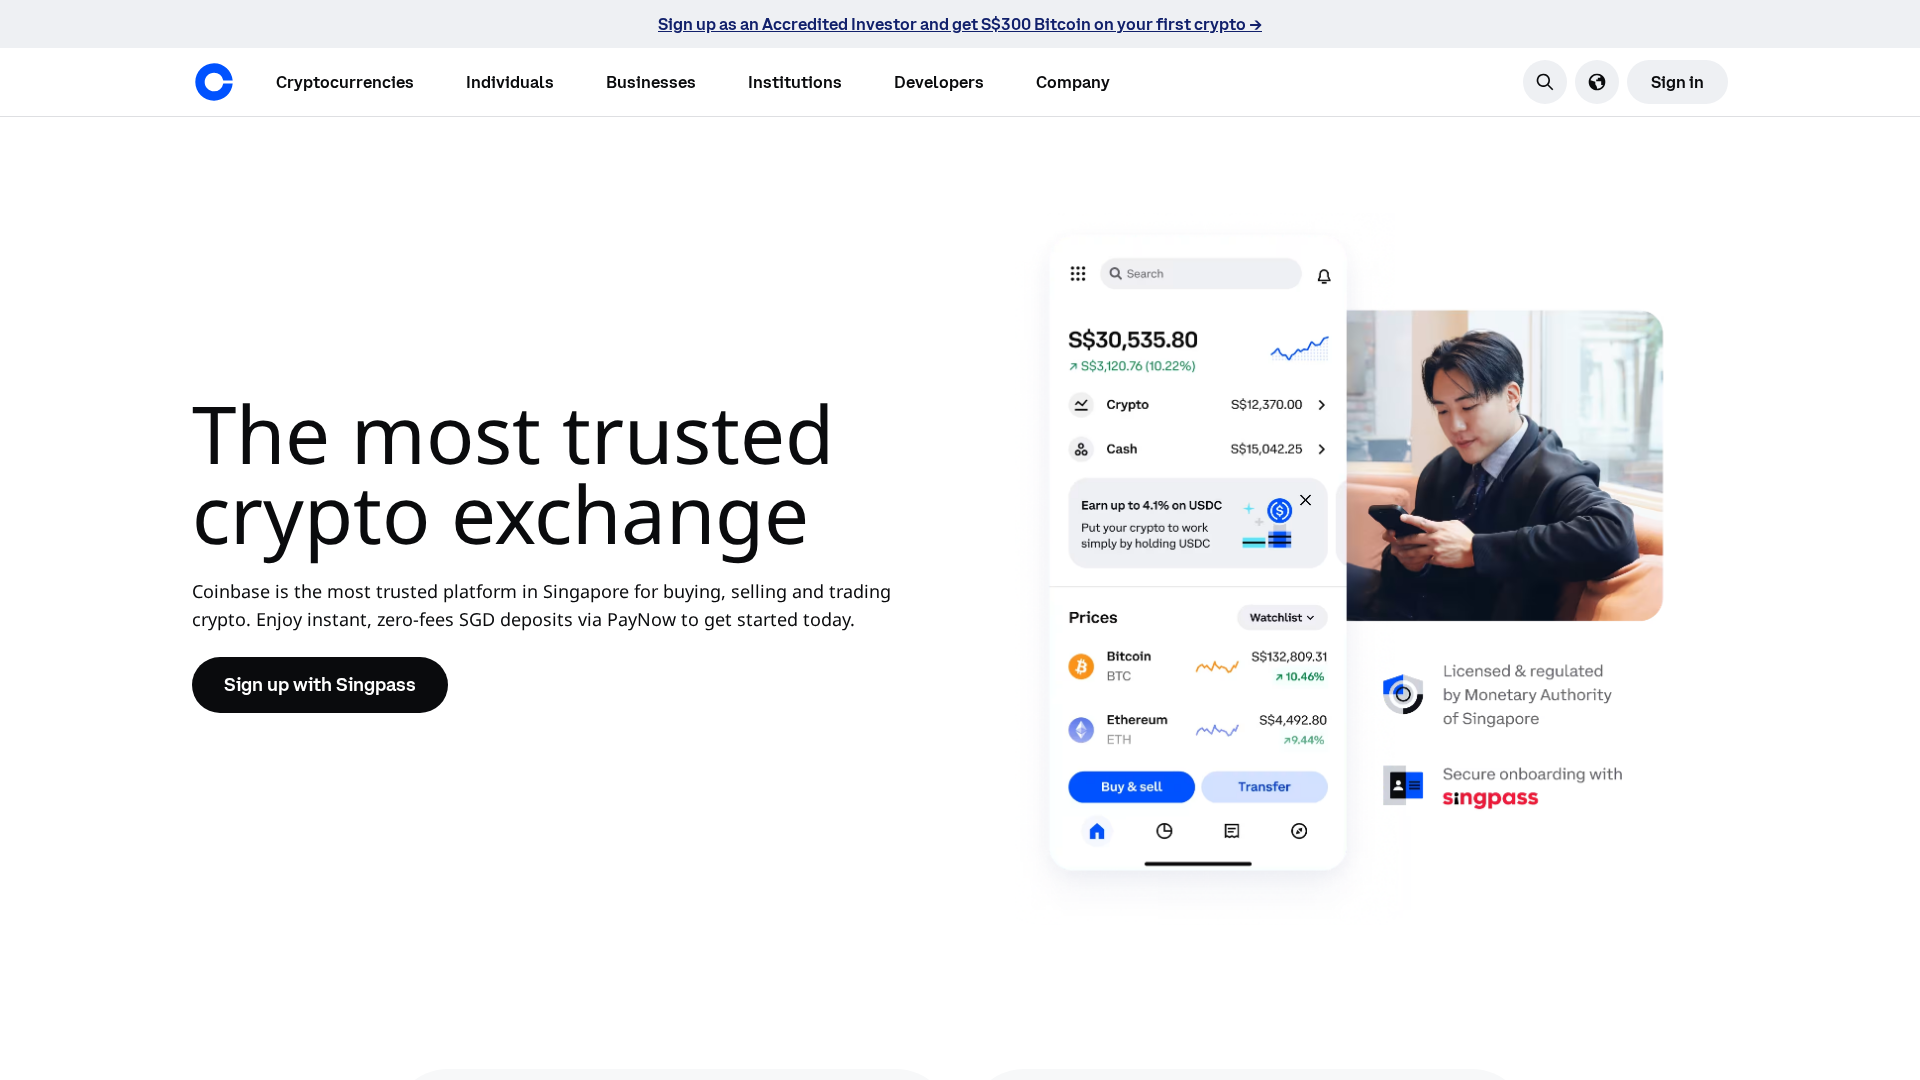Expand the Crypto balance chevron

pyautogui.click(x=1321, y=405)
